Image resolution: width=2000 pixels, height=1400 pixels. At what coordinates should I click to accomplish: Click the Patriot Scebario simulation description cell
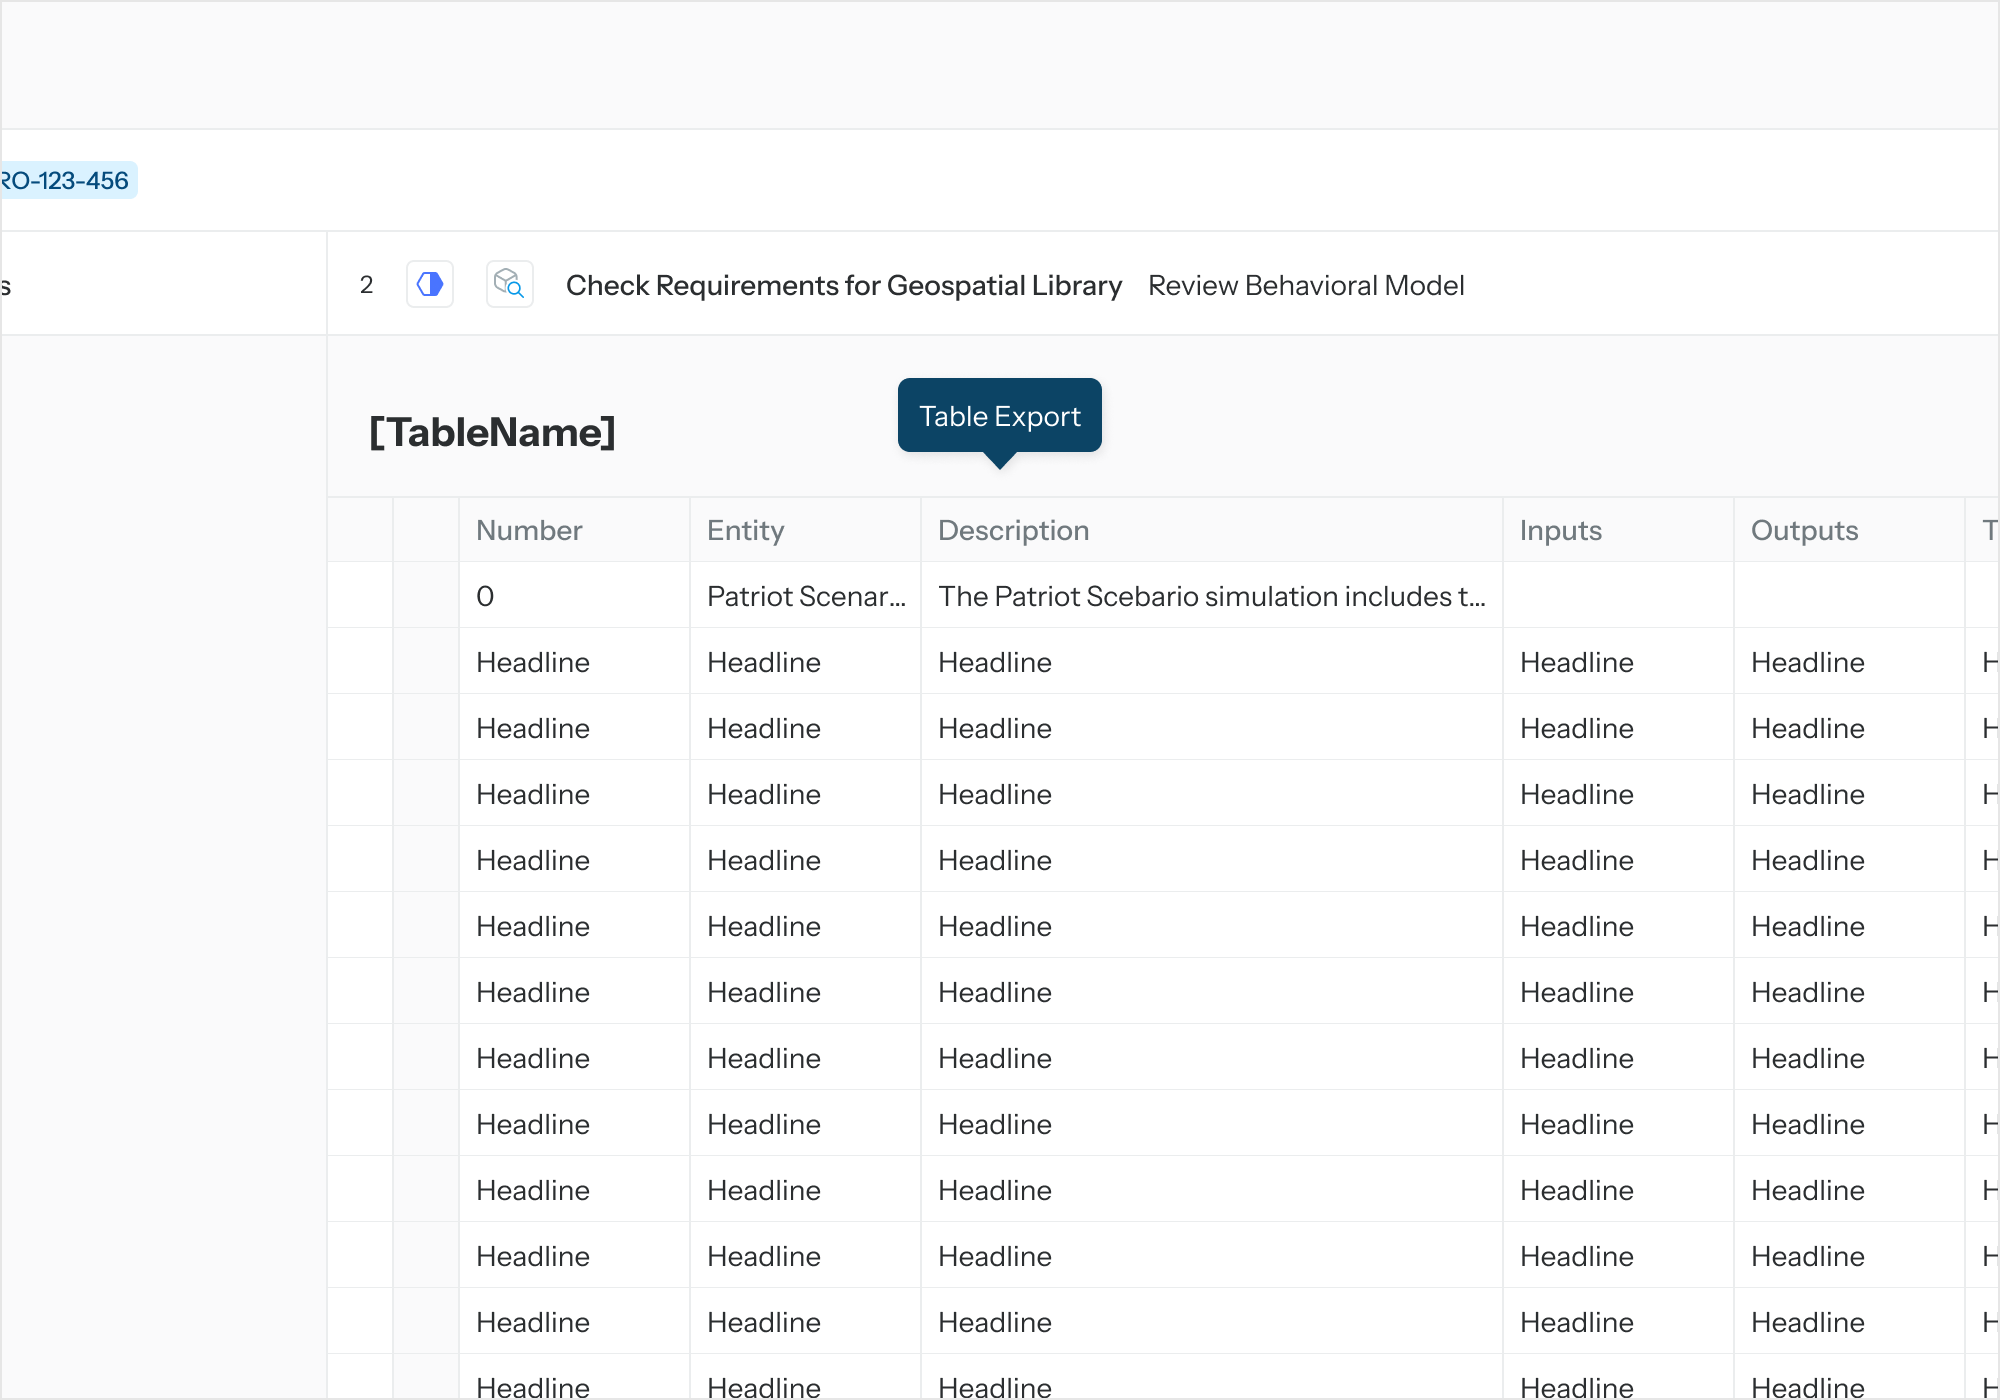tap(1210, 596)
